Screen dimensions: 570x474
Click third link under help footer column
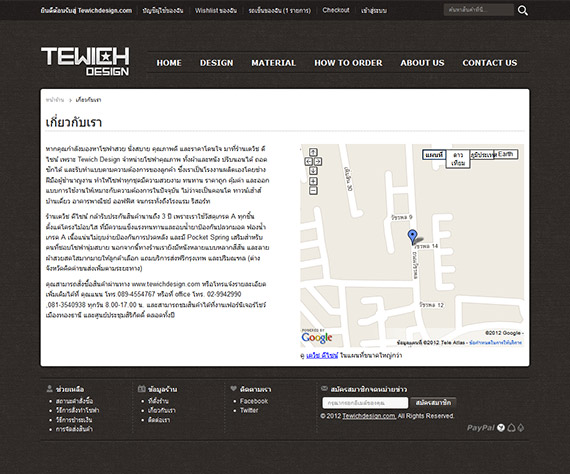[74, 419]
